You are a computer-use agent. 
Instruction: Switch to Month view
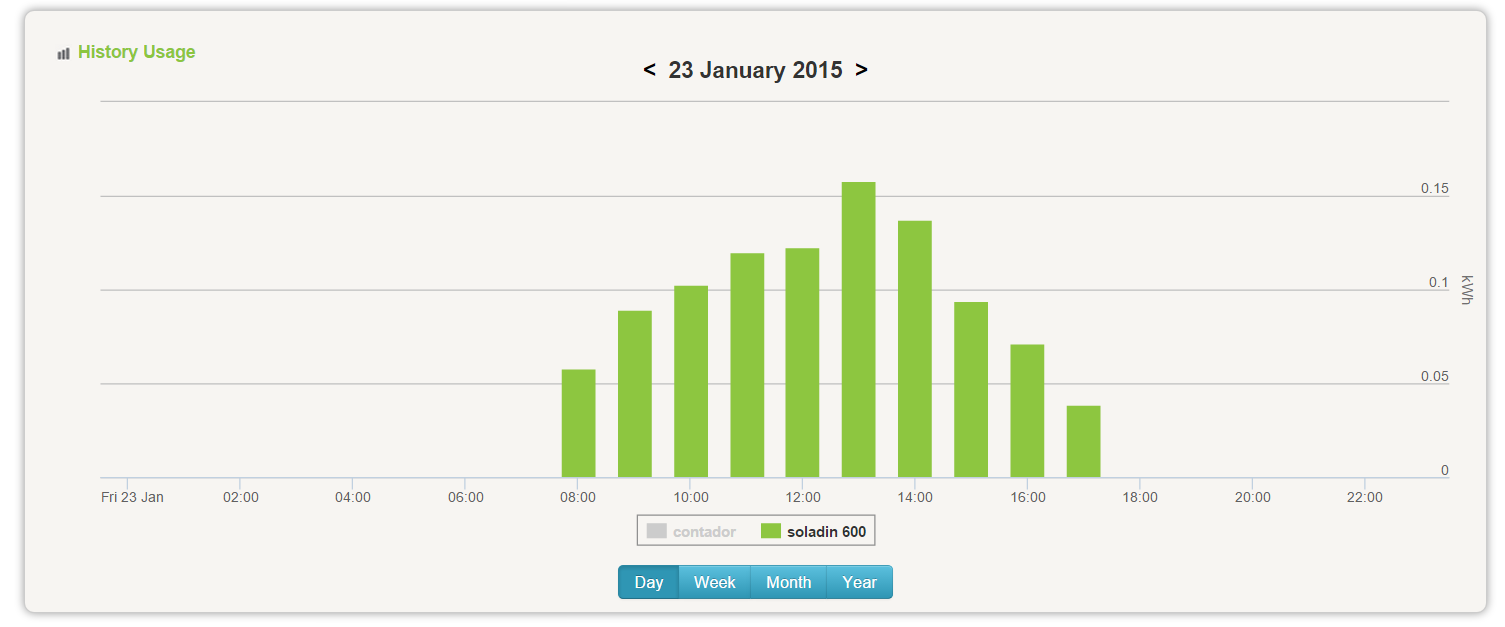[789, 582]
